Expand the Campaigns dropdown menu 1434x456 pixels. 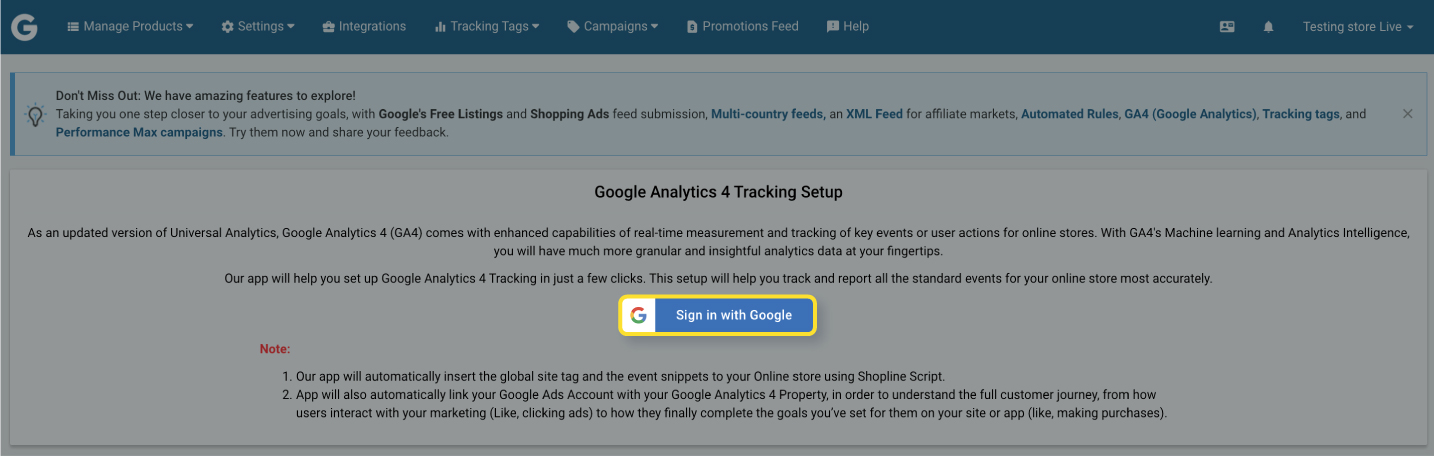(612, 27)
